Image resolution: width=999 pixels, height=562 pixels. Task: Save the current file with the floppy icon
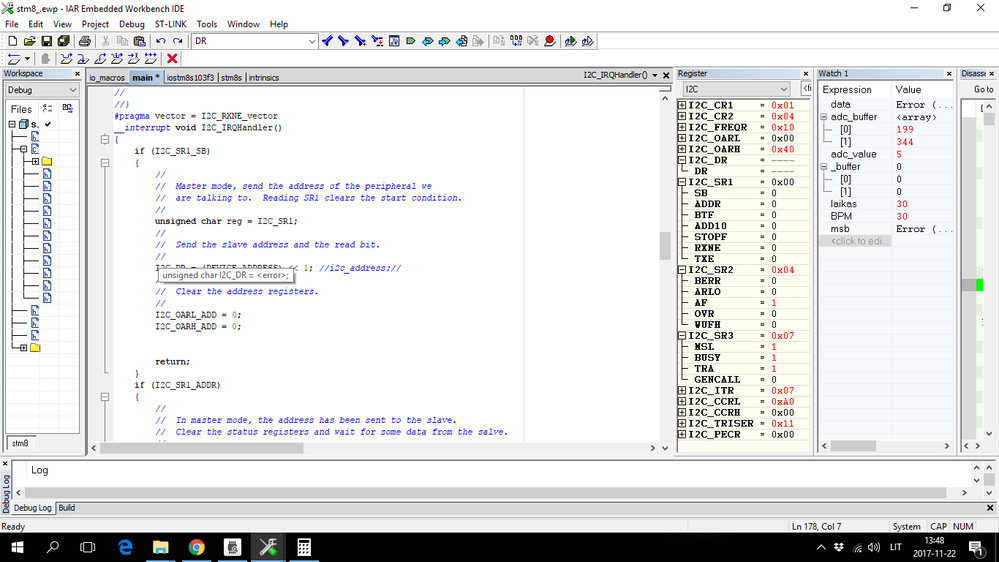tap(47, 41)
